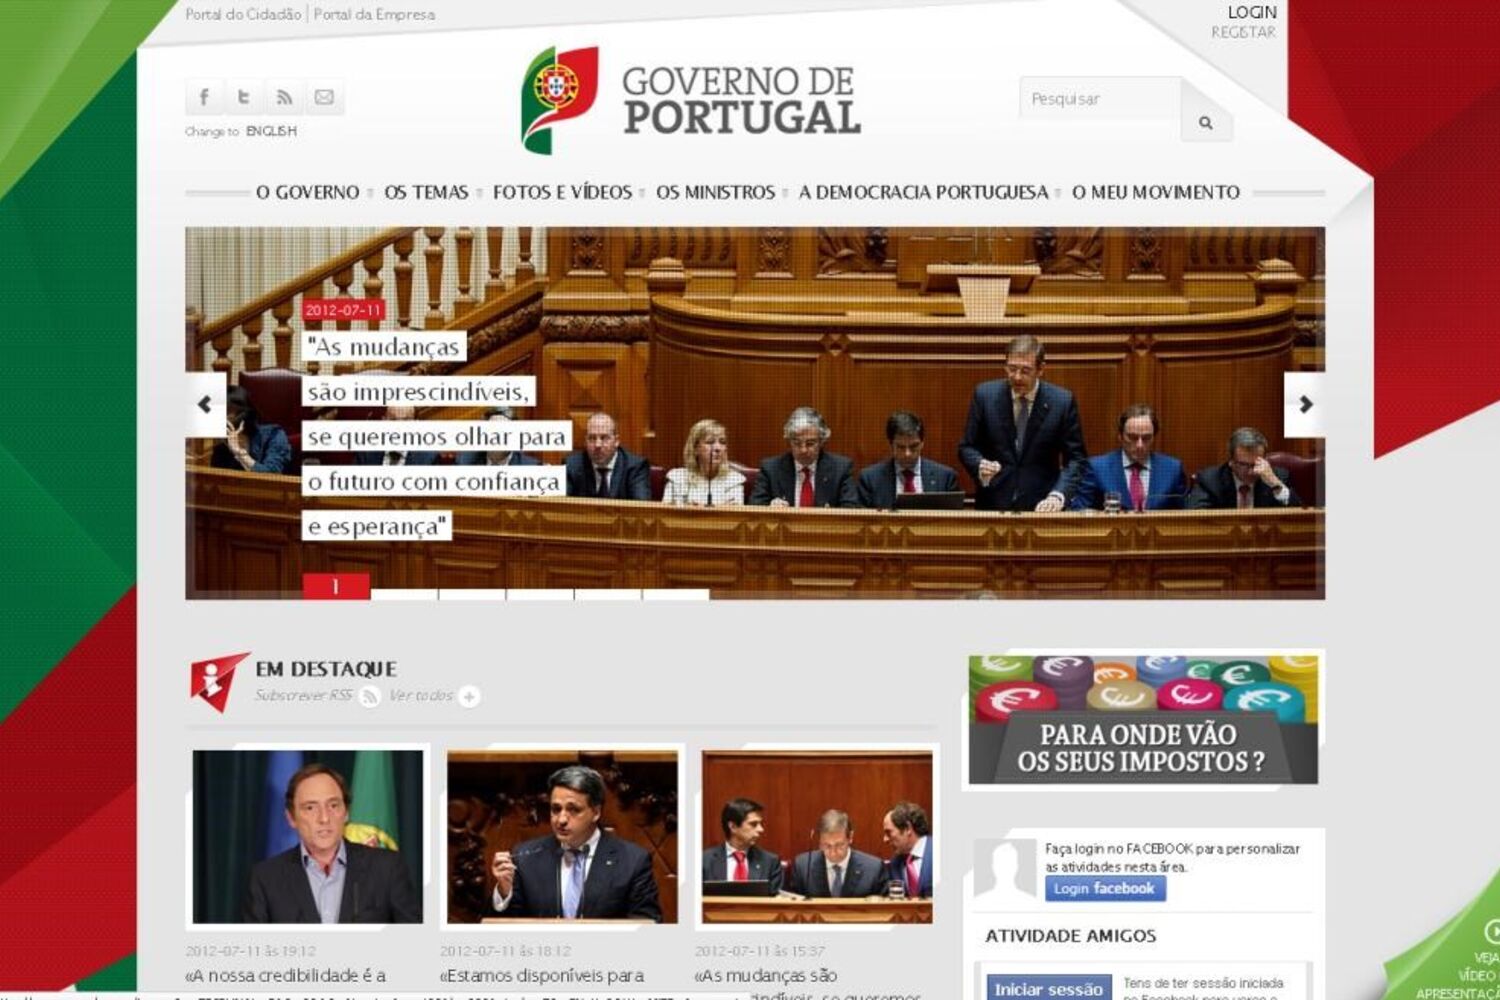
Task: Click the Iniciar sessão button
Action: pos(1048,988)
